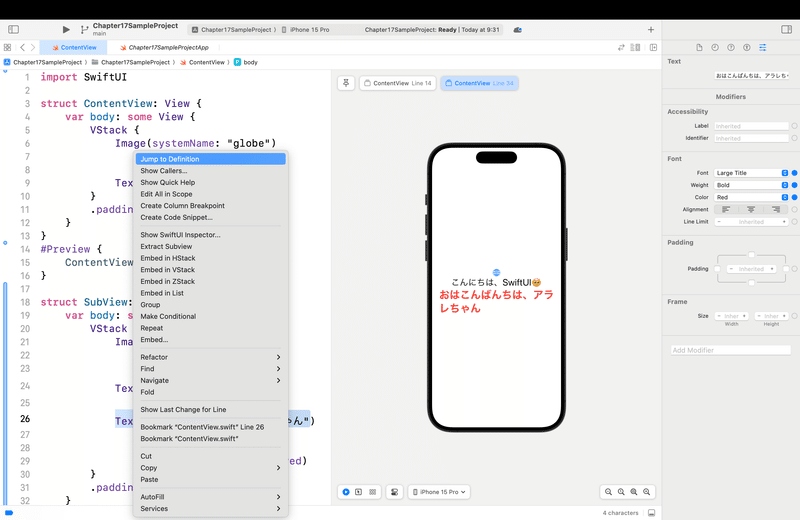This screenshot has height=520, width=800.
Task: Expand the Services submenu
Action: click(210, 509)
